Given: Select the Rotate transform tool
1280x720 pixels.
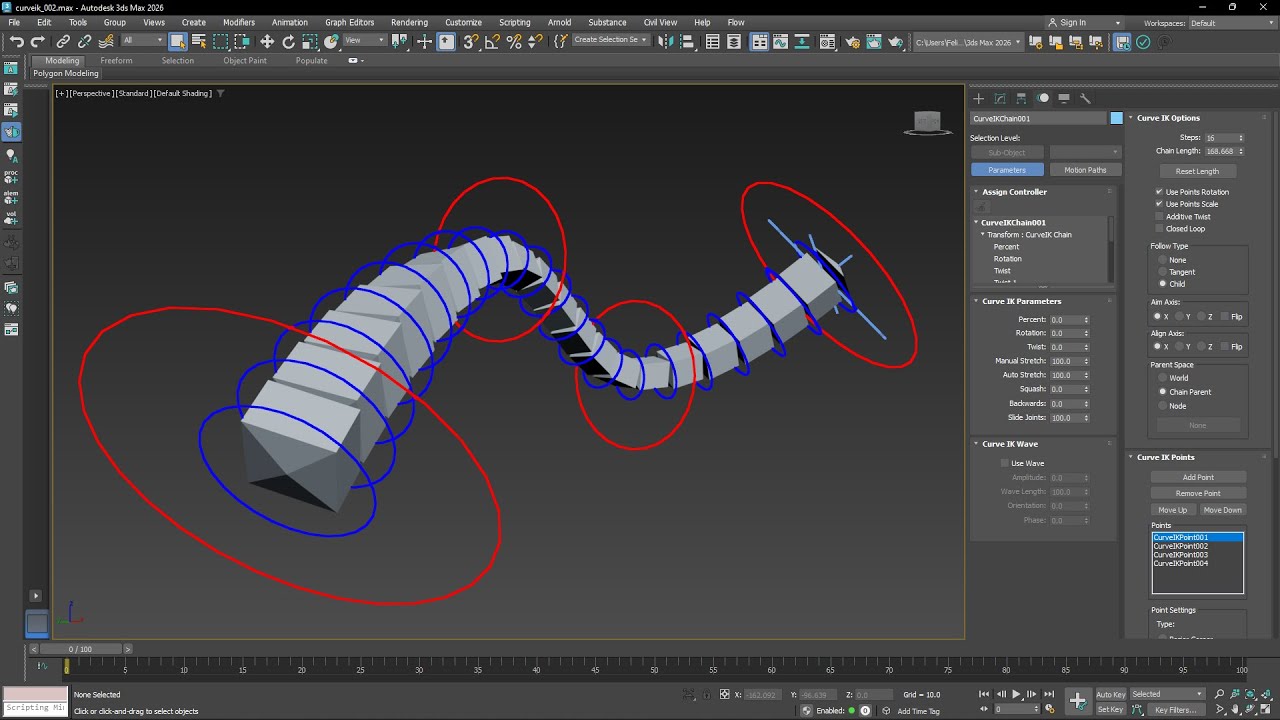Looking at the screenshot, I should click(x=289, y=42).
